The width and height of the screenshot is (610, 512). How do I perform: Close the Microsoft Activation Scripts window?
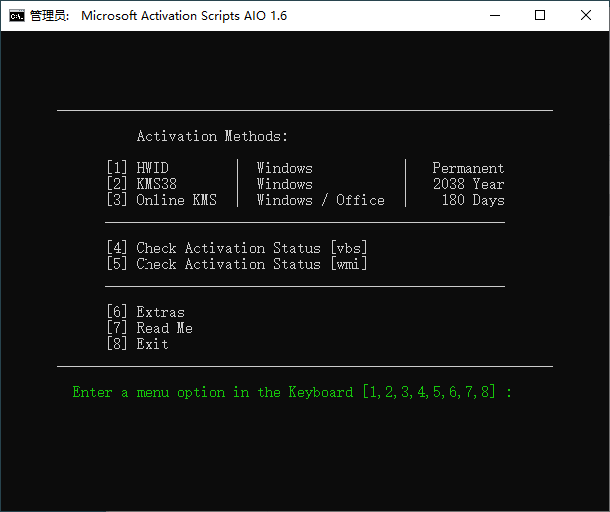[x=586, y=15]
